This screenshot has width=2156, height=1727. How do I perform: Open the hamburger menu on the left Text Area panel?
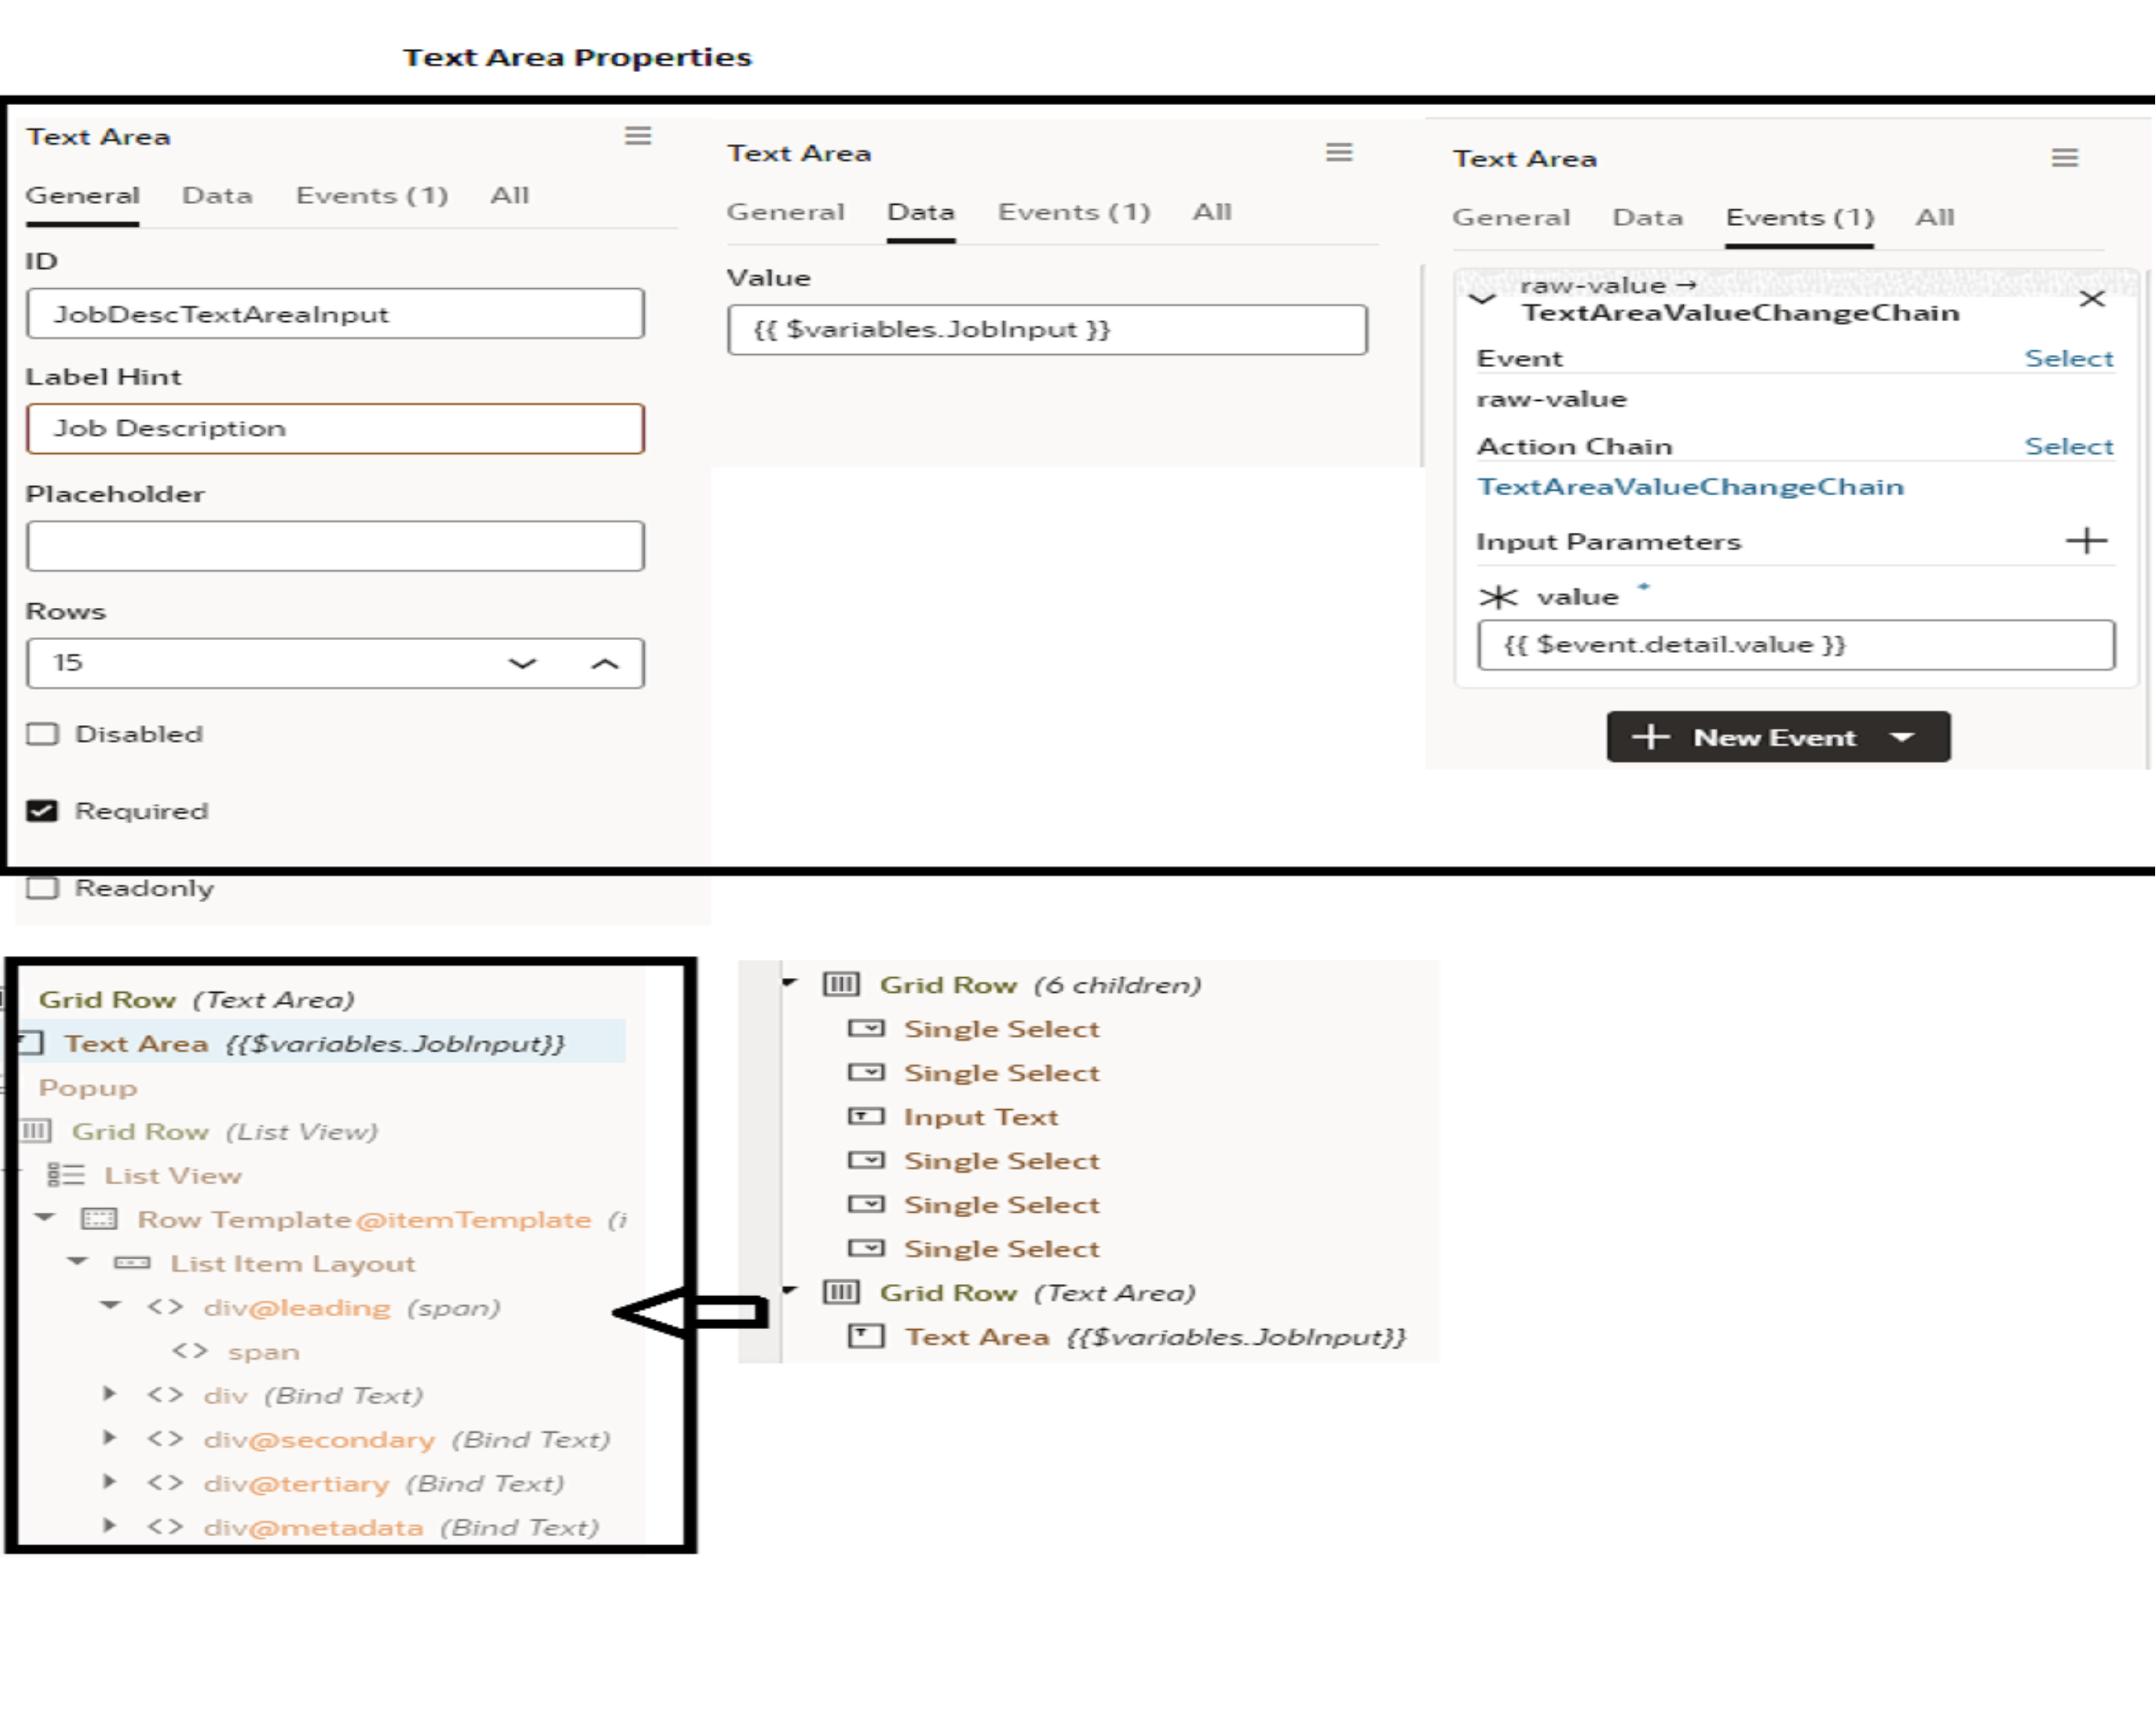click(x=637, y=136)
